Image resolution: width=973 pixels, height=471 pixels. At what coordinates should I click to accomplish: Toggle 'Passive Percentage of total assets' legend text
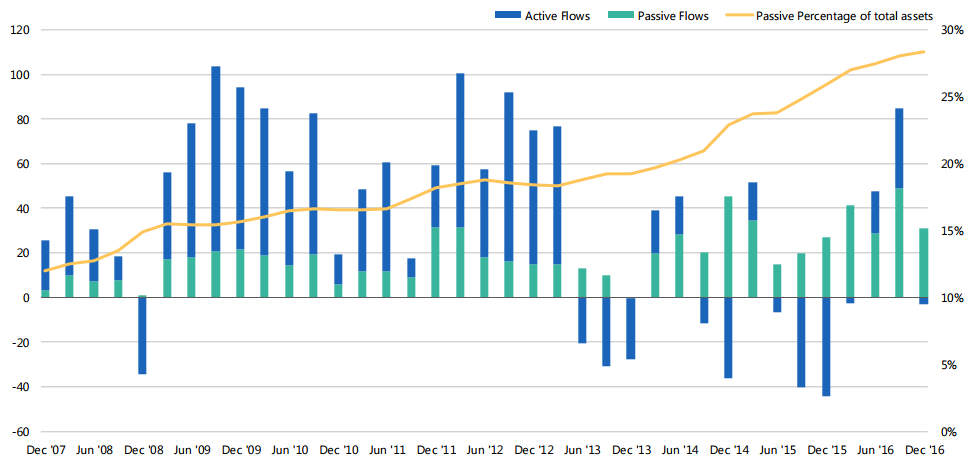pos(845,15)
